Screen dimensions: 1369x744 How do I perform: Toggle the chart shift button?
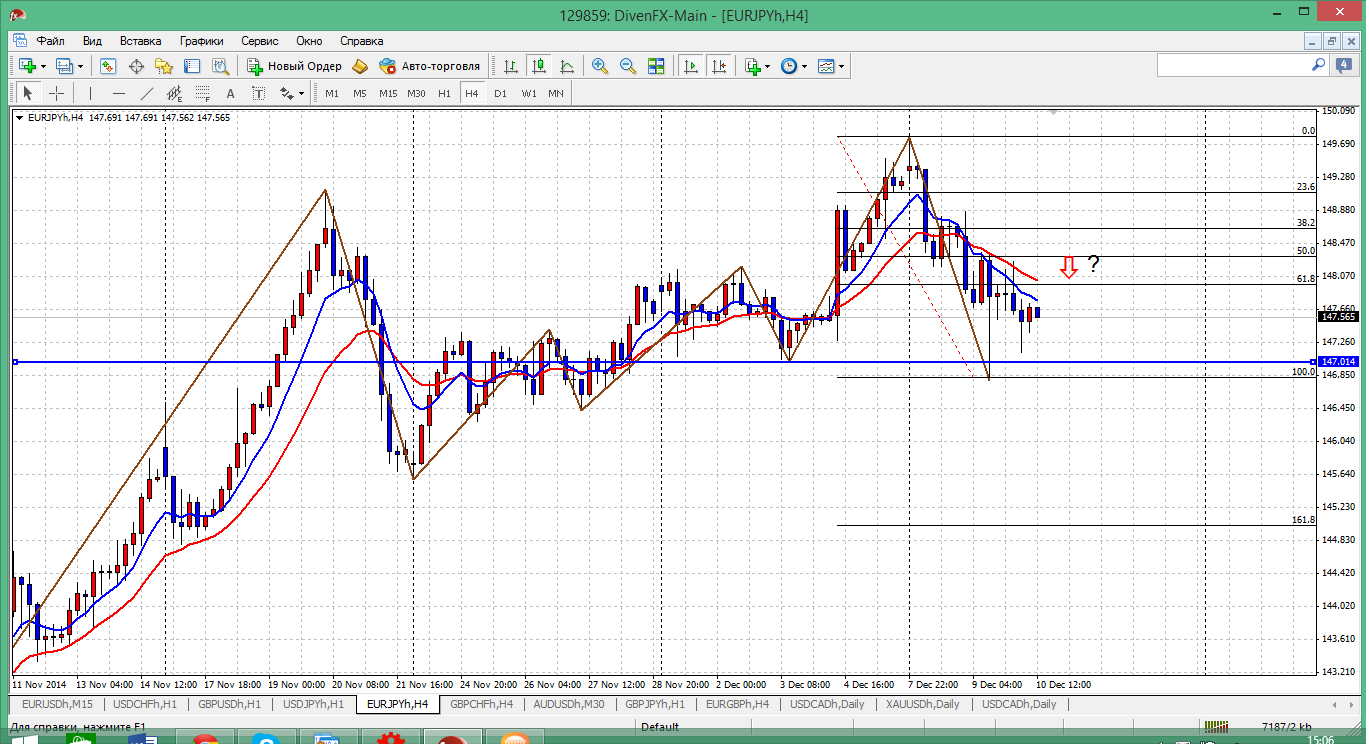coord(718,66)
